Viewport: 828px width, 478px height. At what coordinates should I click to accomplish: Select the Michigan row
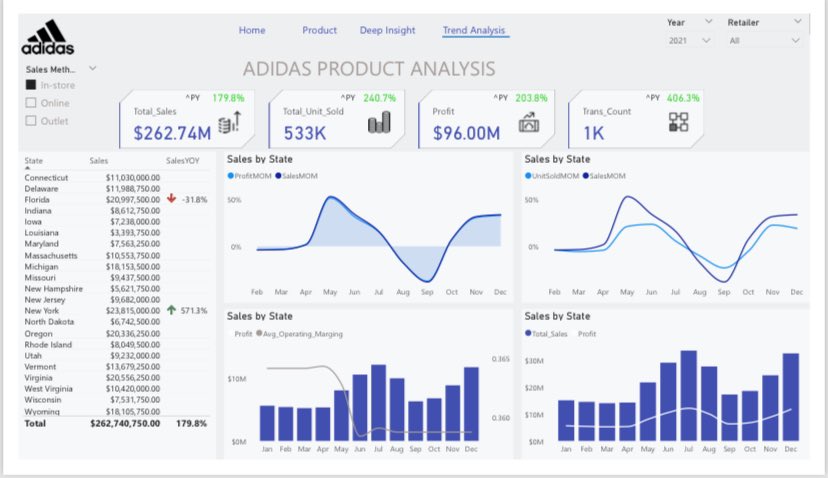(x=116, y=267)
